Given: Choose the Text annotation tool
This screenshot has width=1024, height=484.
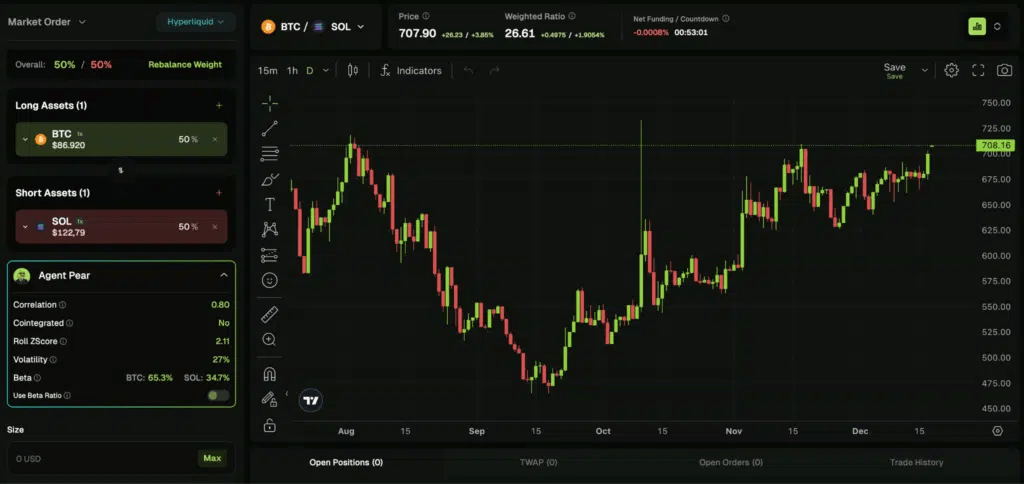Looking at the screenshot, I should [x=269, y=204].
